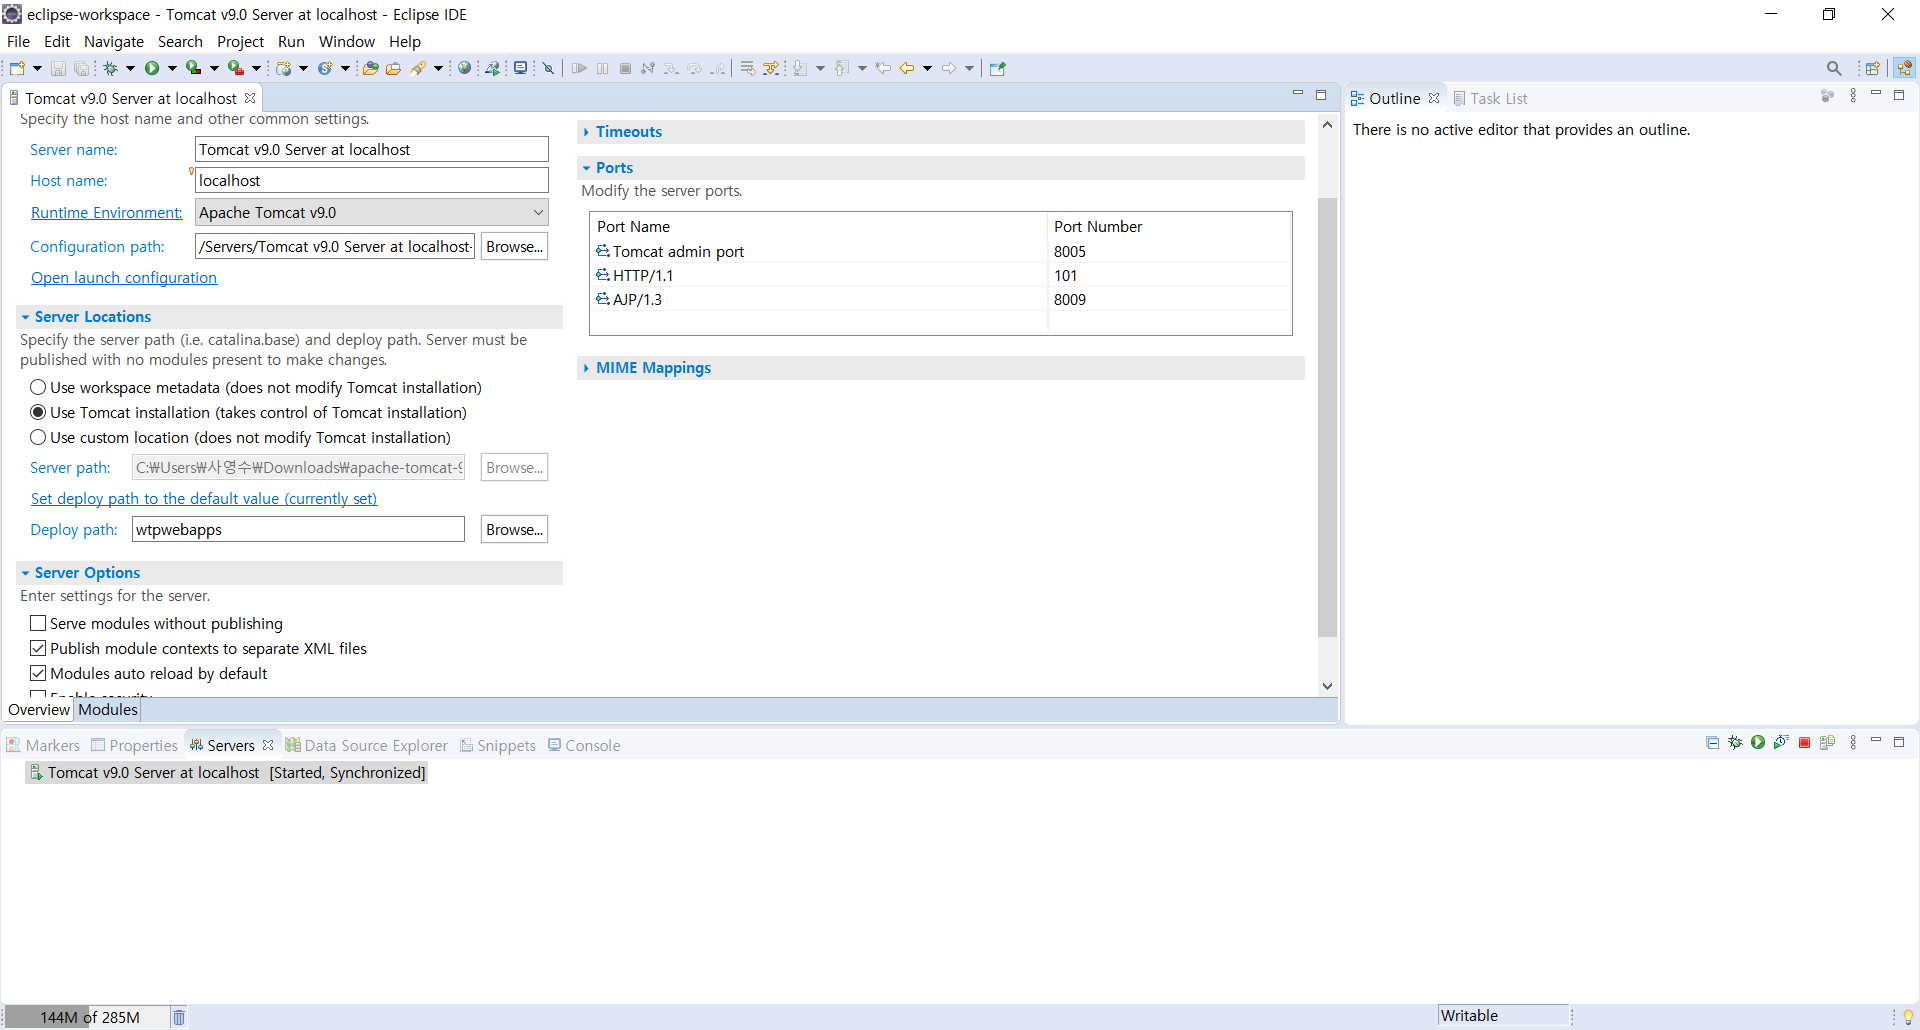Start the server in profile mode
This screenshot has width=1920, height=1030.
pos(1781,742)
